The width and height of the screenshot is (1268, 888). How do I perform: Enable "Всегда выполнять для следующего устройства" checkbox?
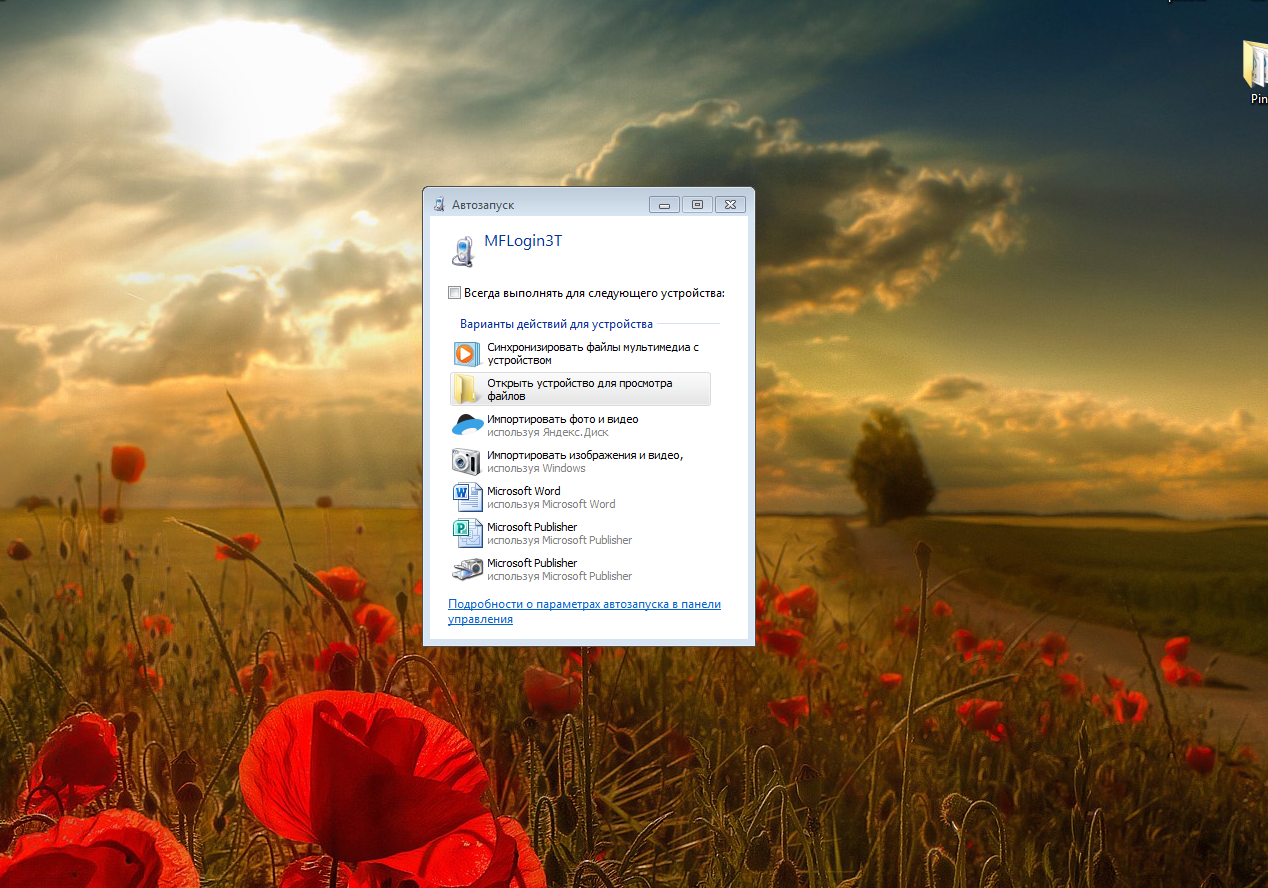(454, 293)
